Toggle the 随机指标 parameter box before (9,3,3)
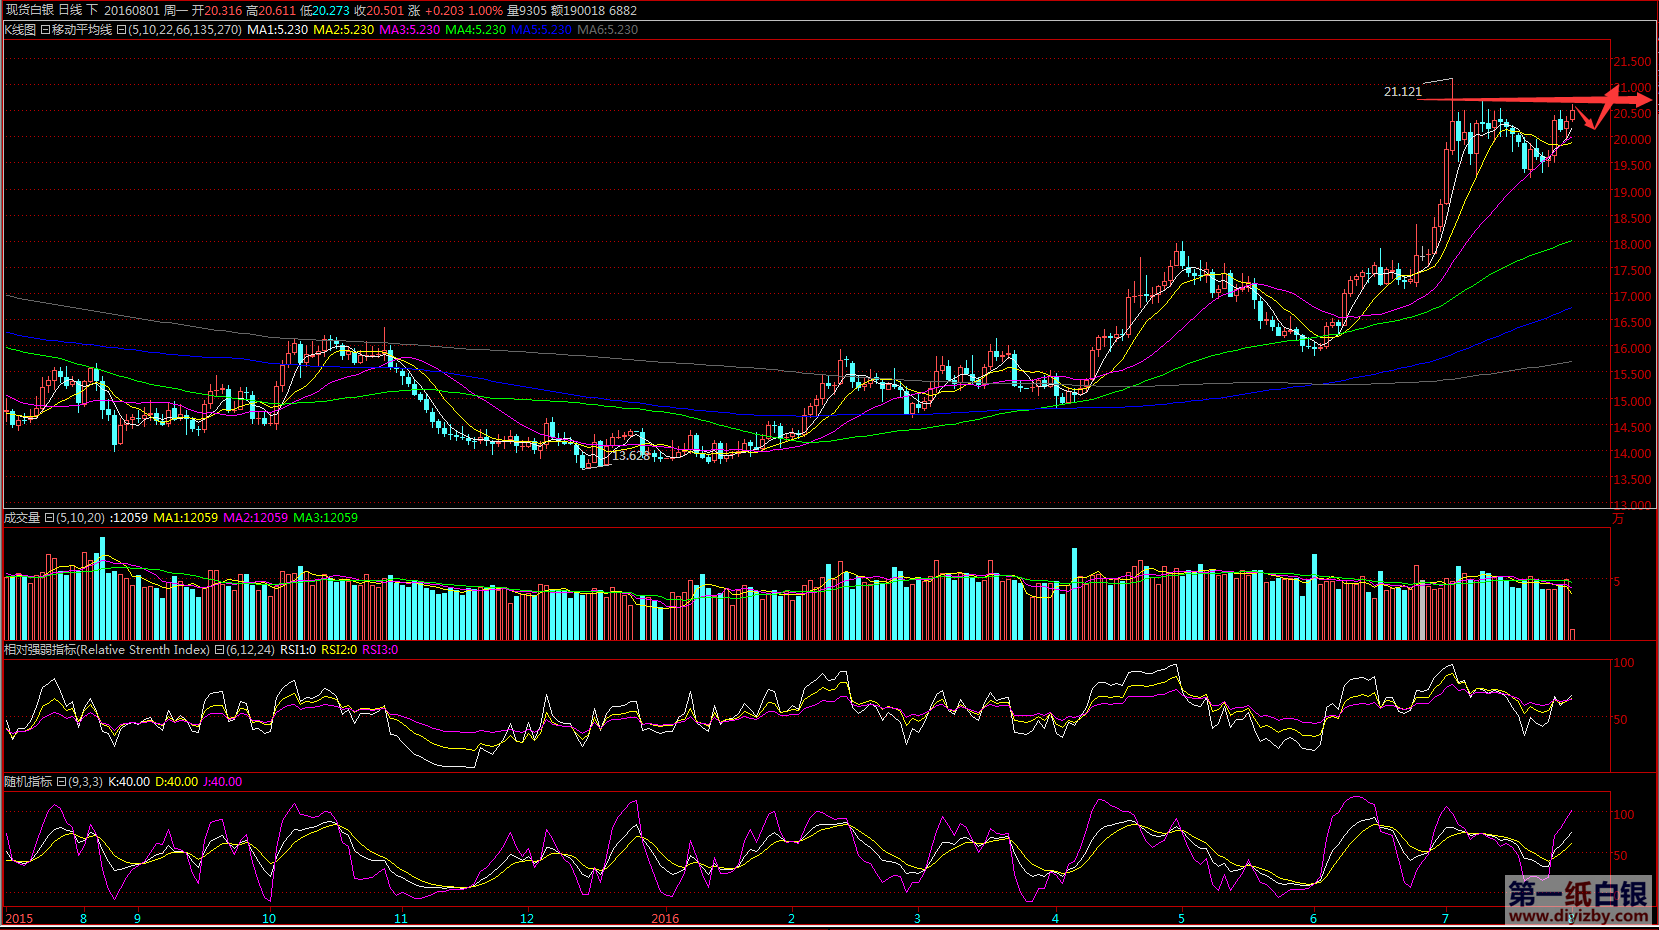1659x930 pixels. [x=61, y=782]
